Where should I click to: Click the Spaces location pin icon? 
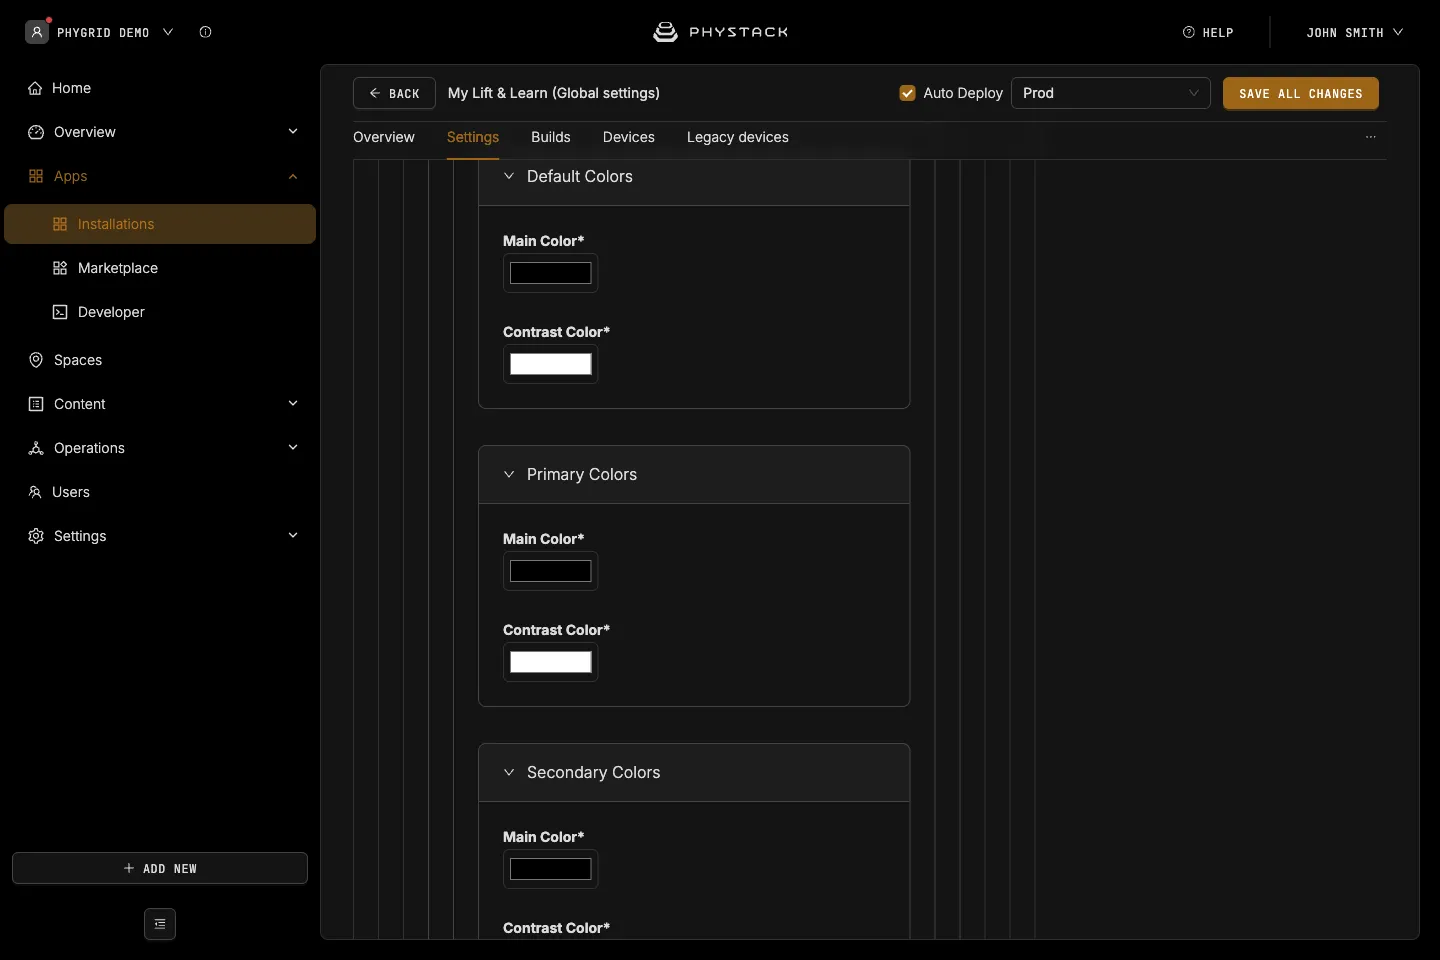[36, 360]
